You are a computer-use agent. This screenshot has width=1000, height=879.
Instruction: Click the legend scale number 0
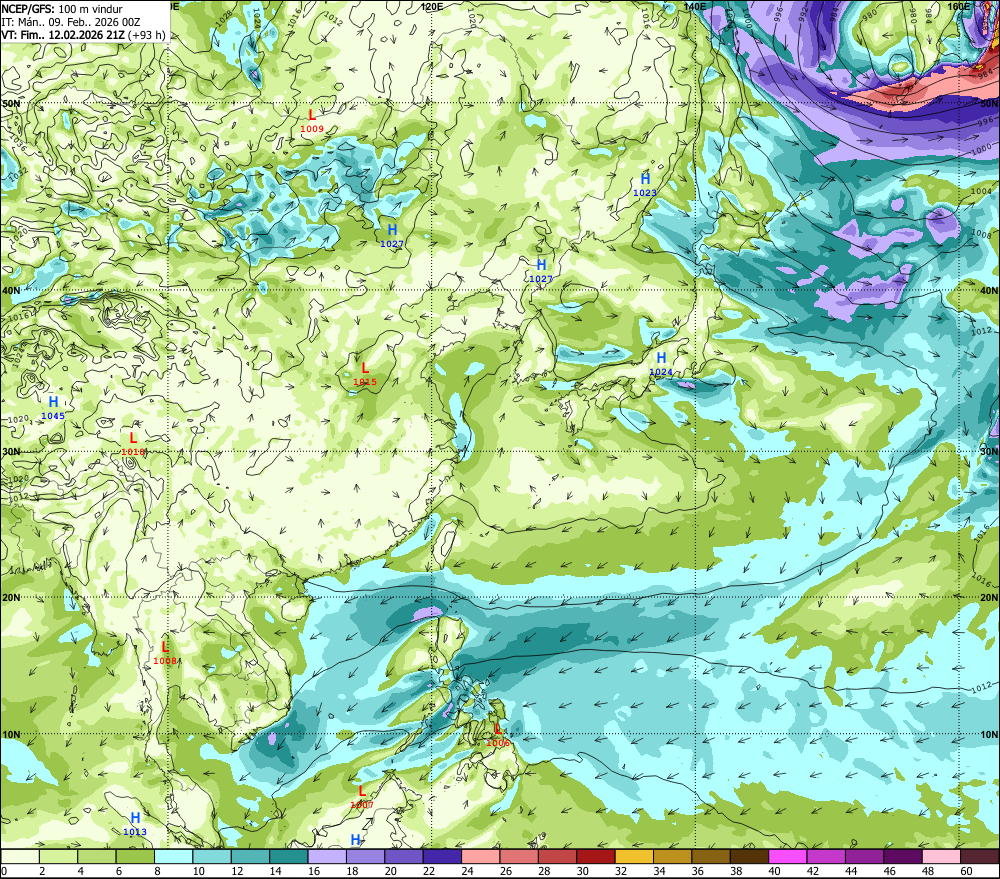tap(4, 871)
